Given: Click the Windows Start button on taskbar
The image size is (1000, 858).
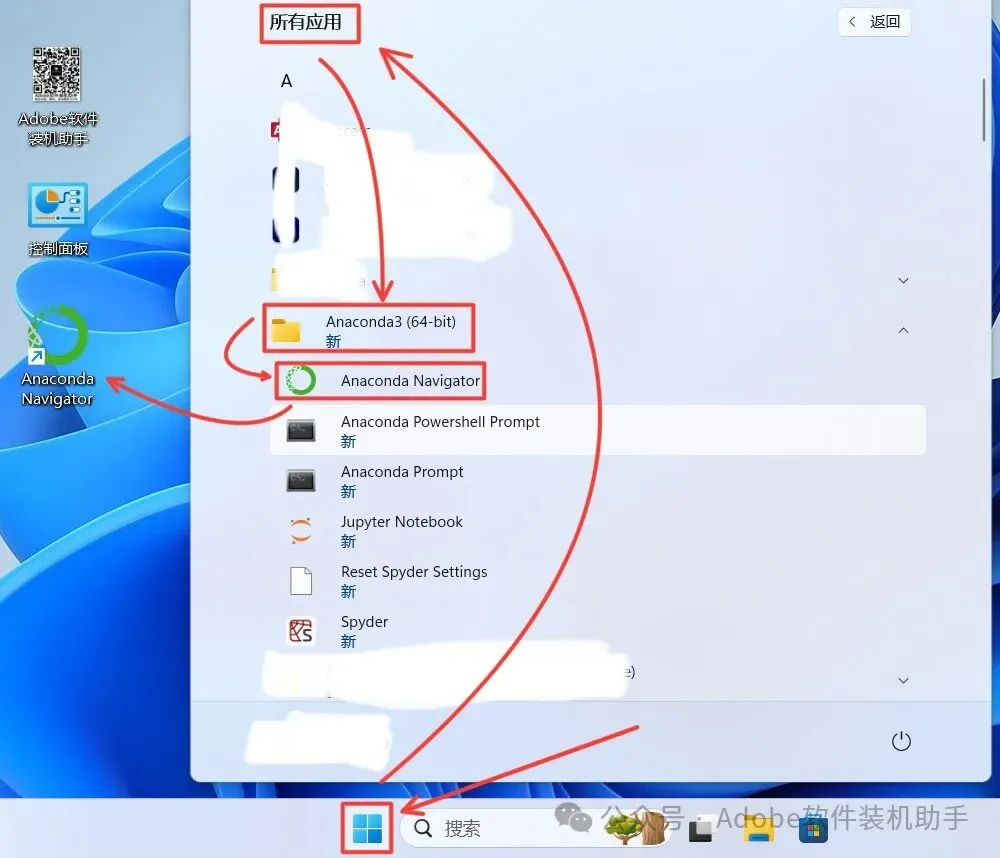Looking at the screenshot, I should (x=367, y=828).
